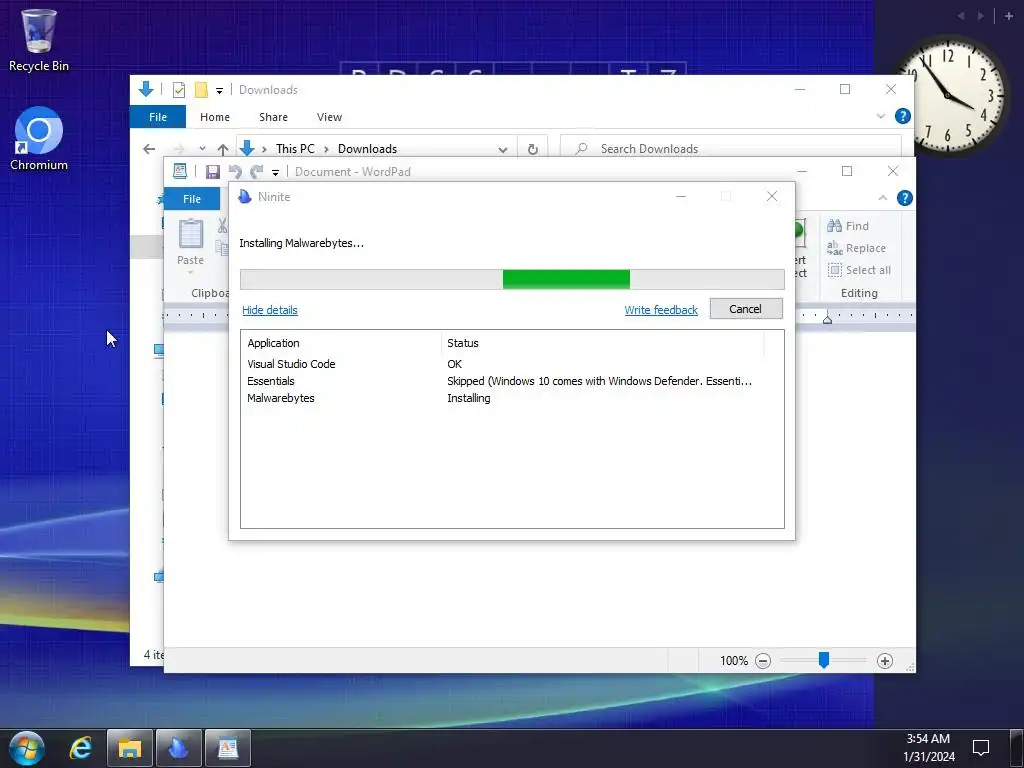
Task: Zoom in with the plus button in WordPad
Action: [884, 661]
